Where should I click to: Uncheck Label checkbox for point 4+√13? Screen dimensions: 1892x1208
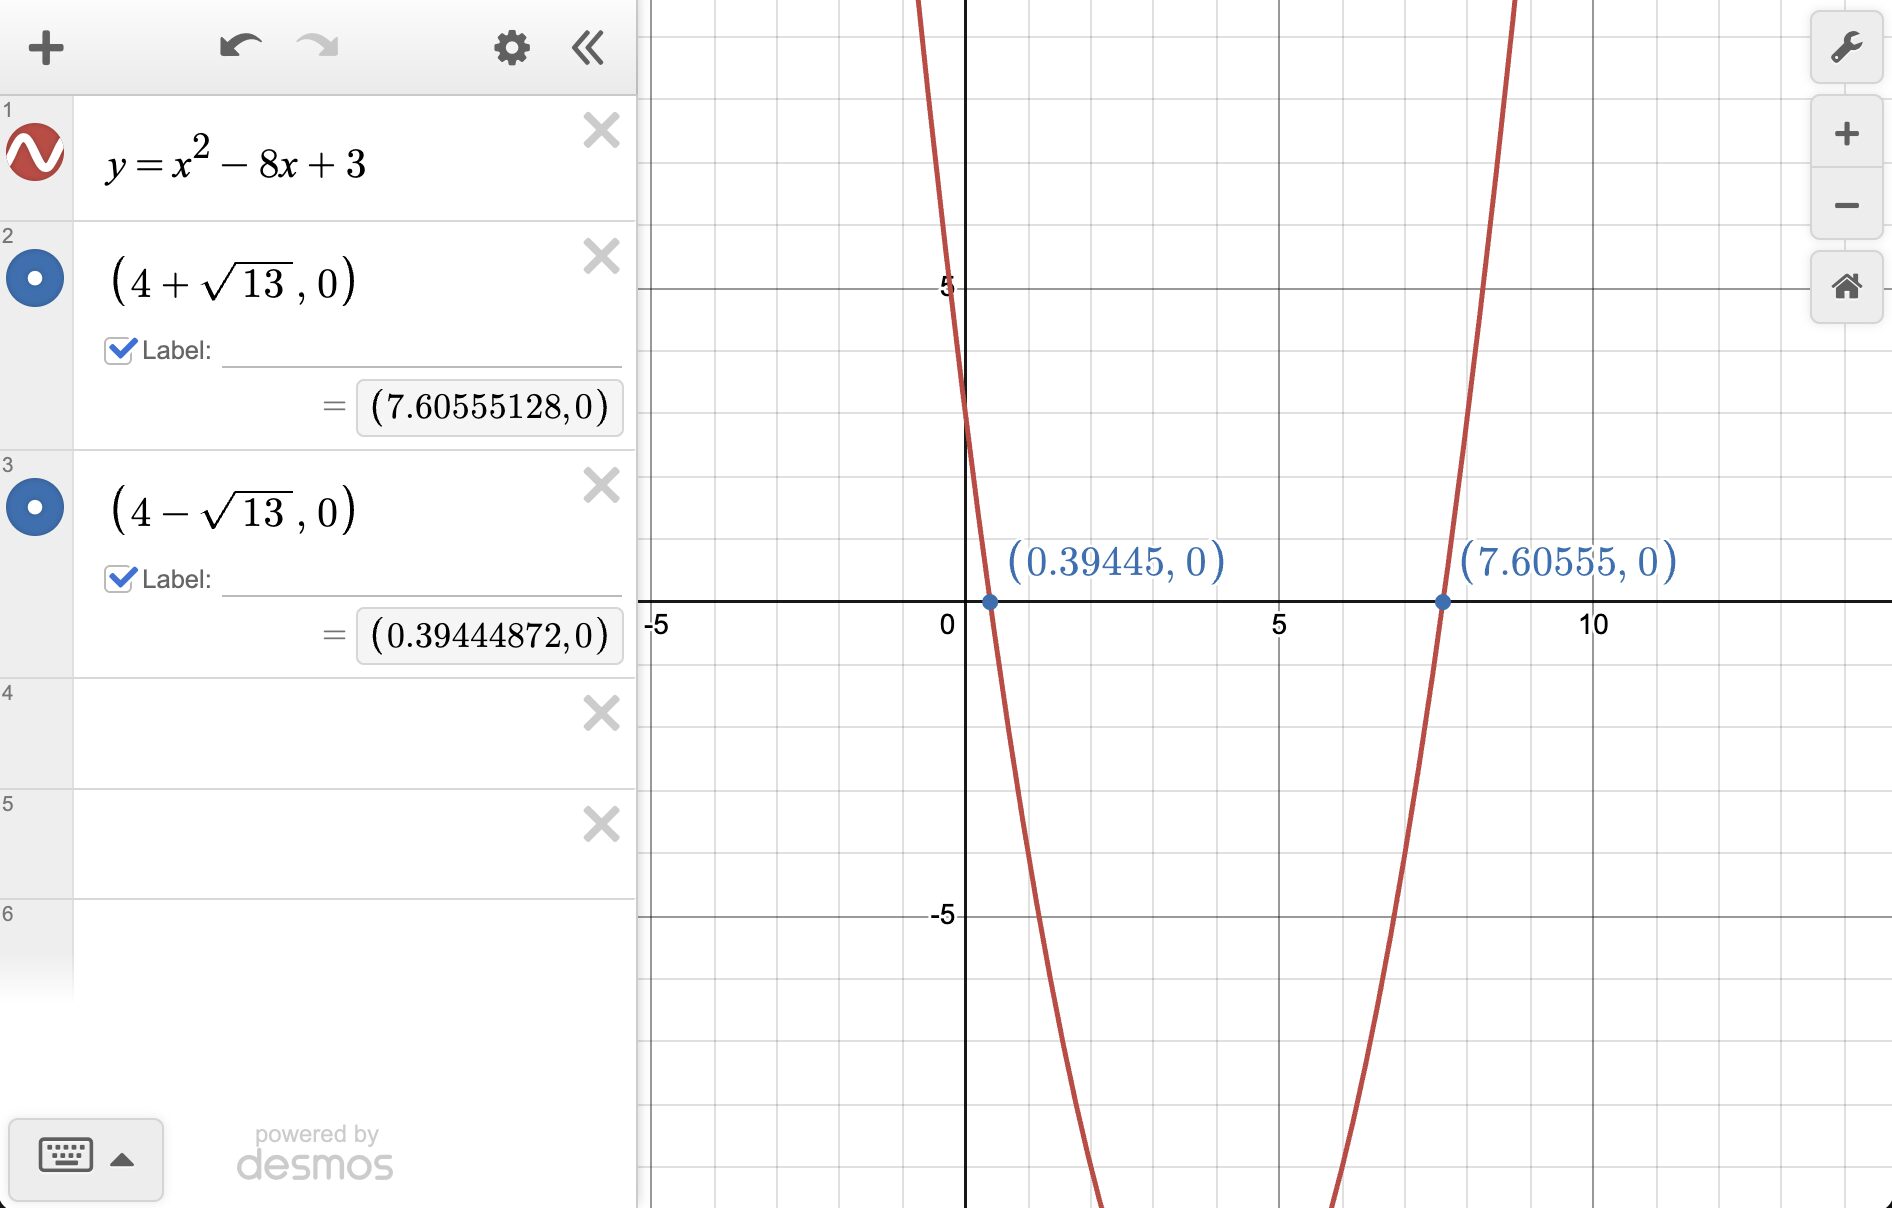coord(120,350)
